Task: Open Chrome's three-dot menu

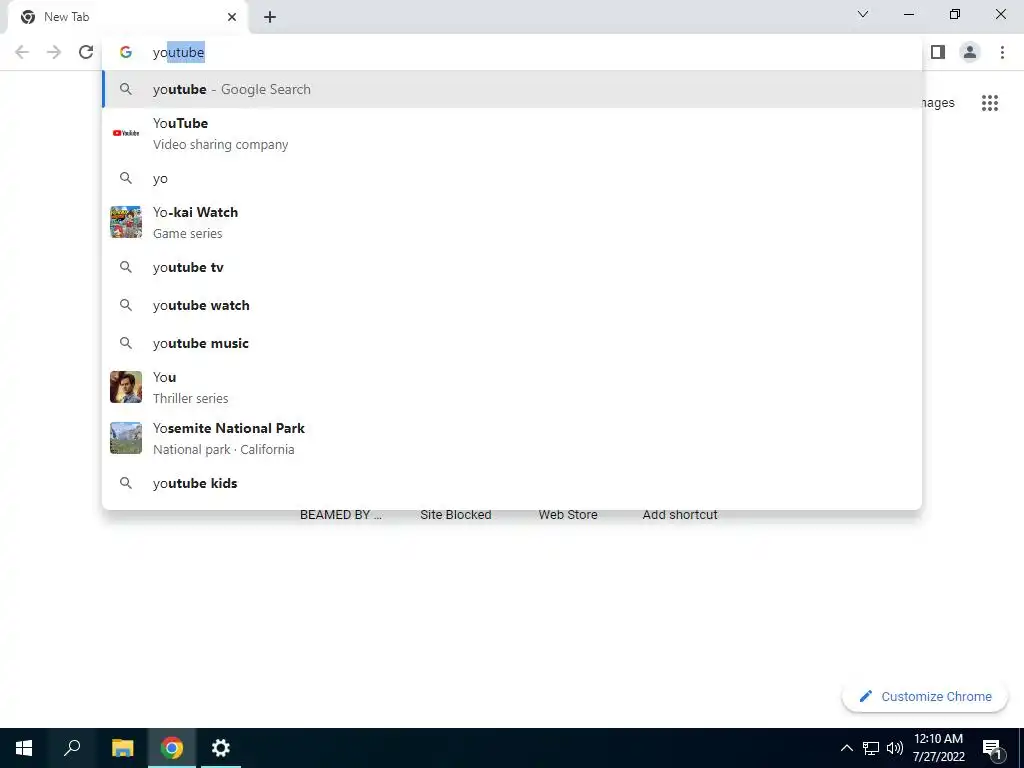Action: (x=1002, y=52)
